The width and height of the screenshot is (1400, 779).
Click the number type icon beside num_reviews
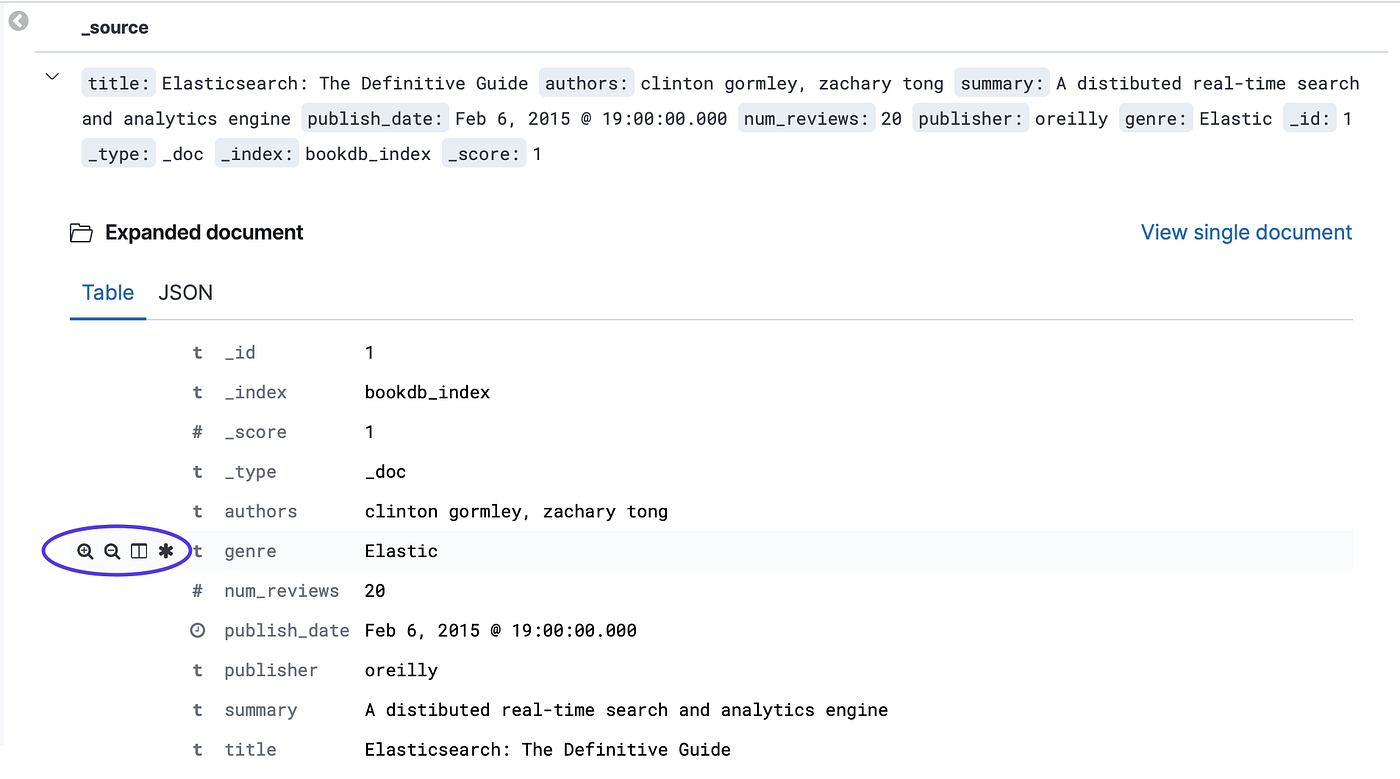point(198,591)
